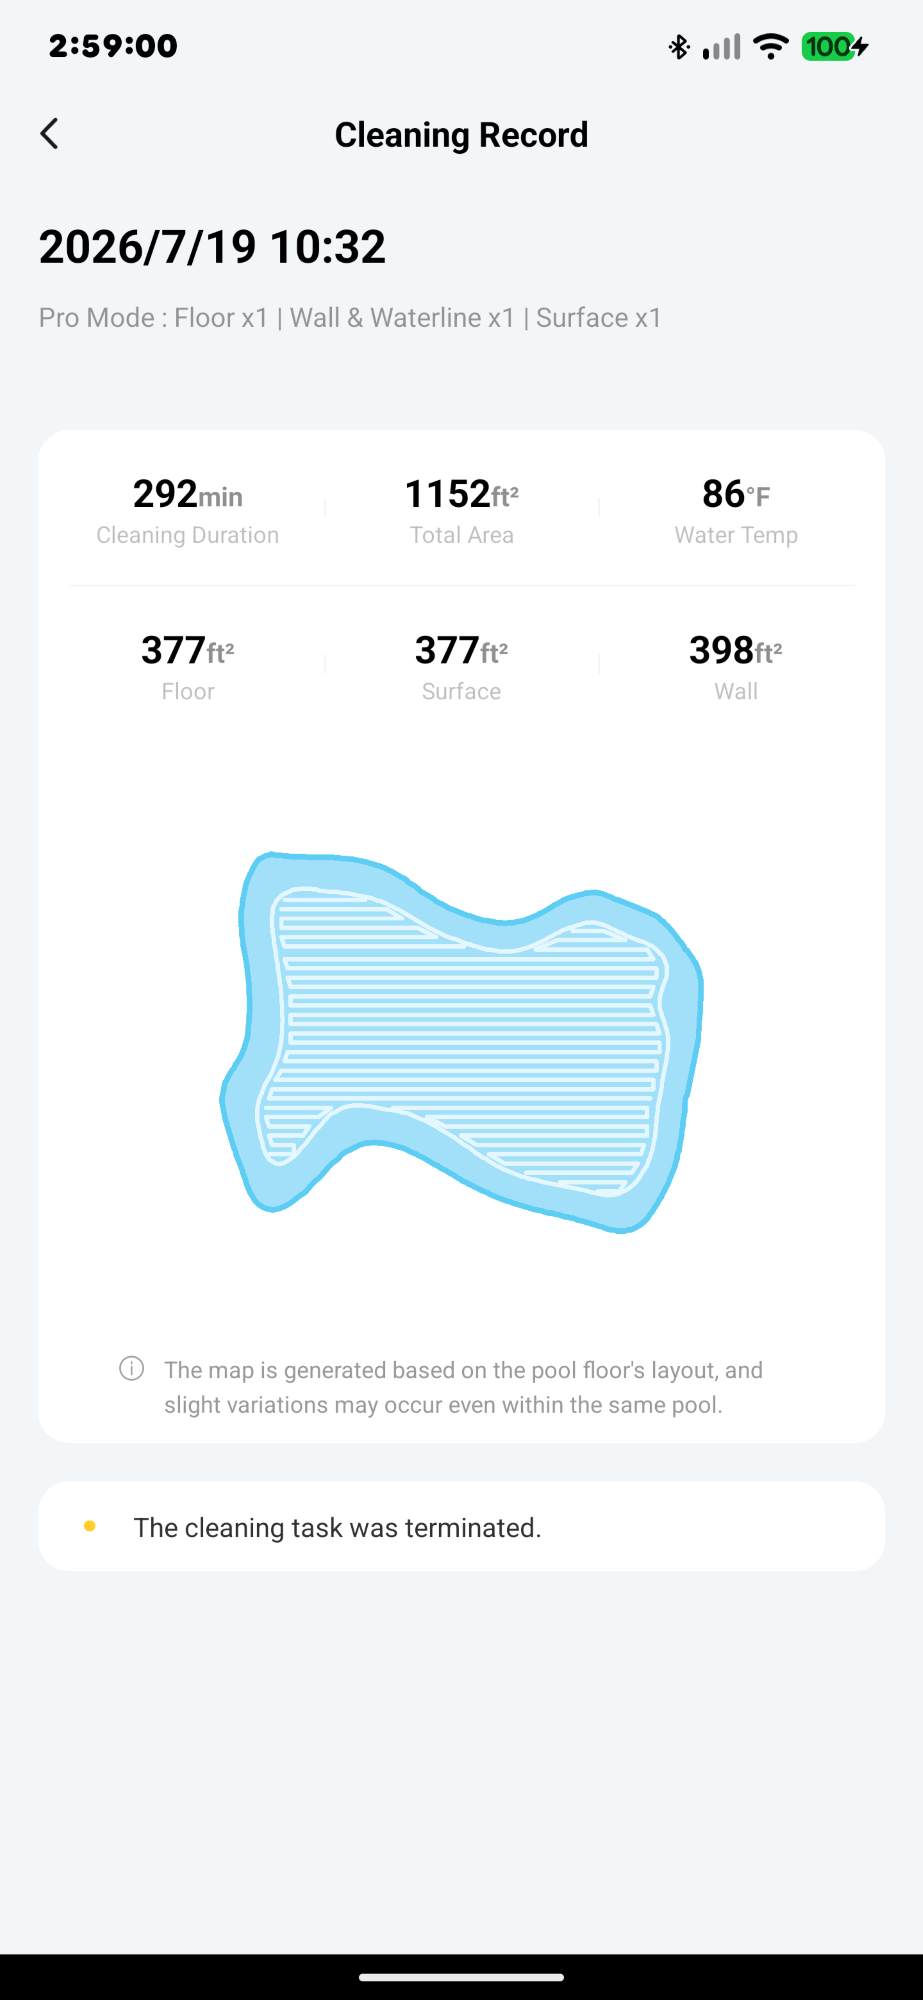The image size is (923, 2000).
Task: Select the 377 ft² Surface stat
Action: click(x=461, y=666)
